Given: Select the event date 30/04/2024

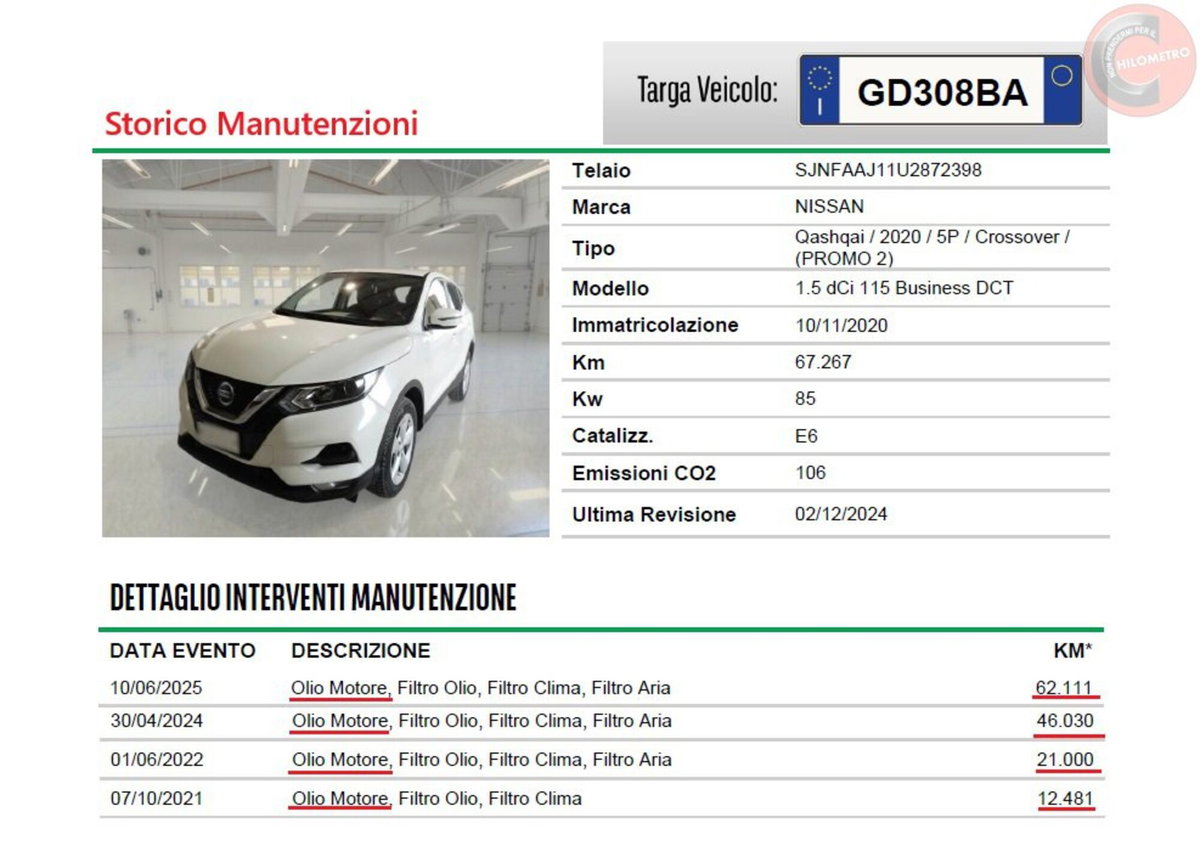Looking at the screenshot, I should tap(156, 721).
